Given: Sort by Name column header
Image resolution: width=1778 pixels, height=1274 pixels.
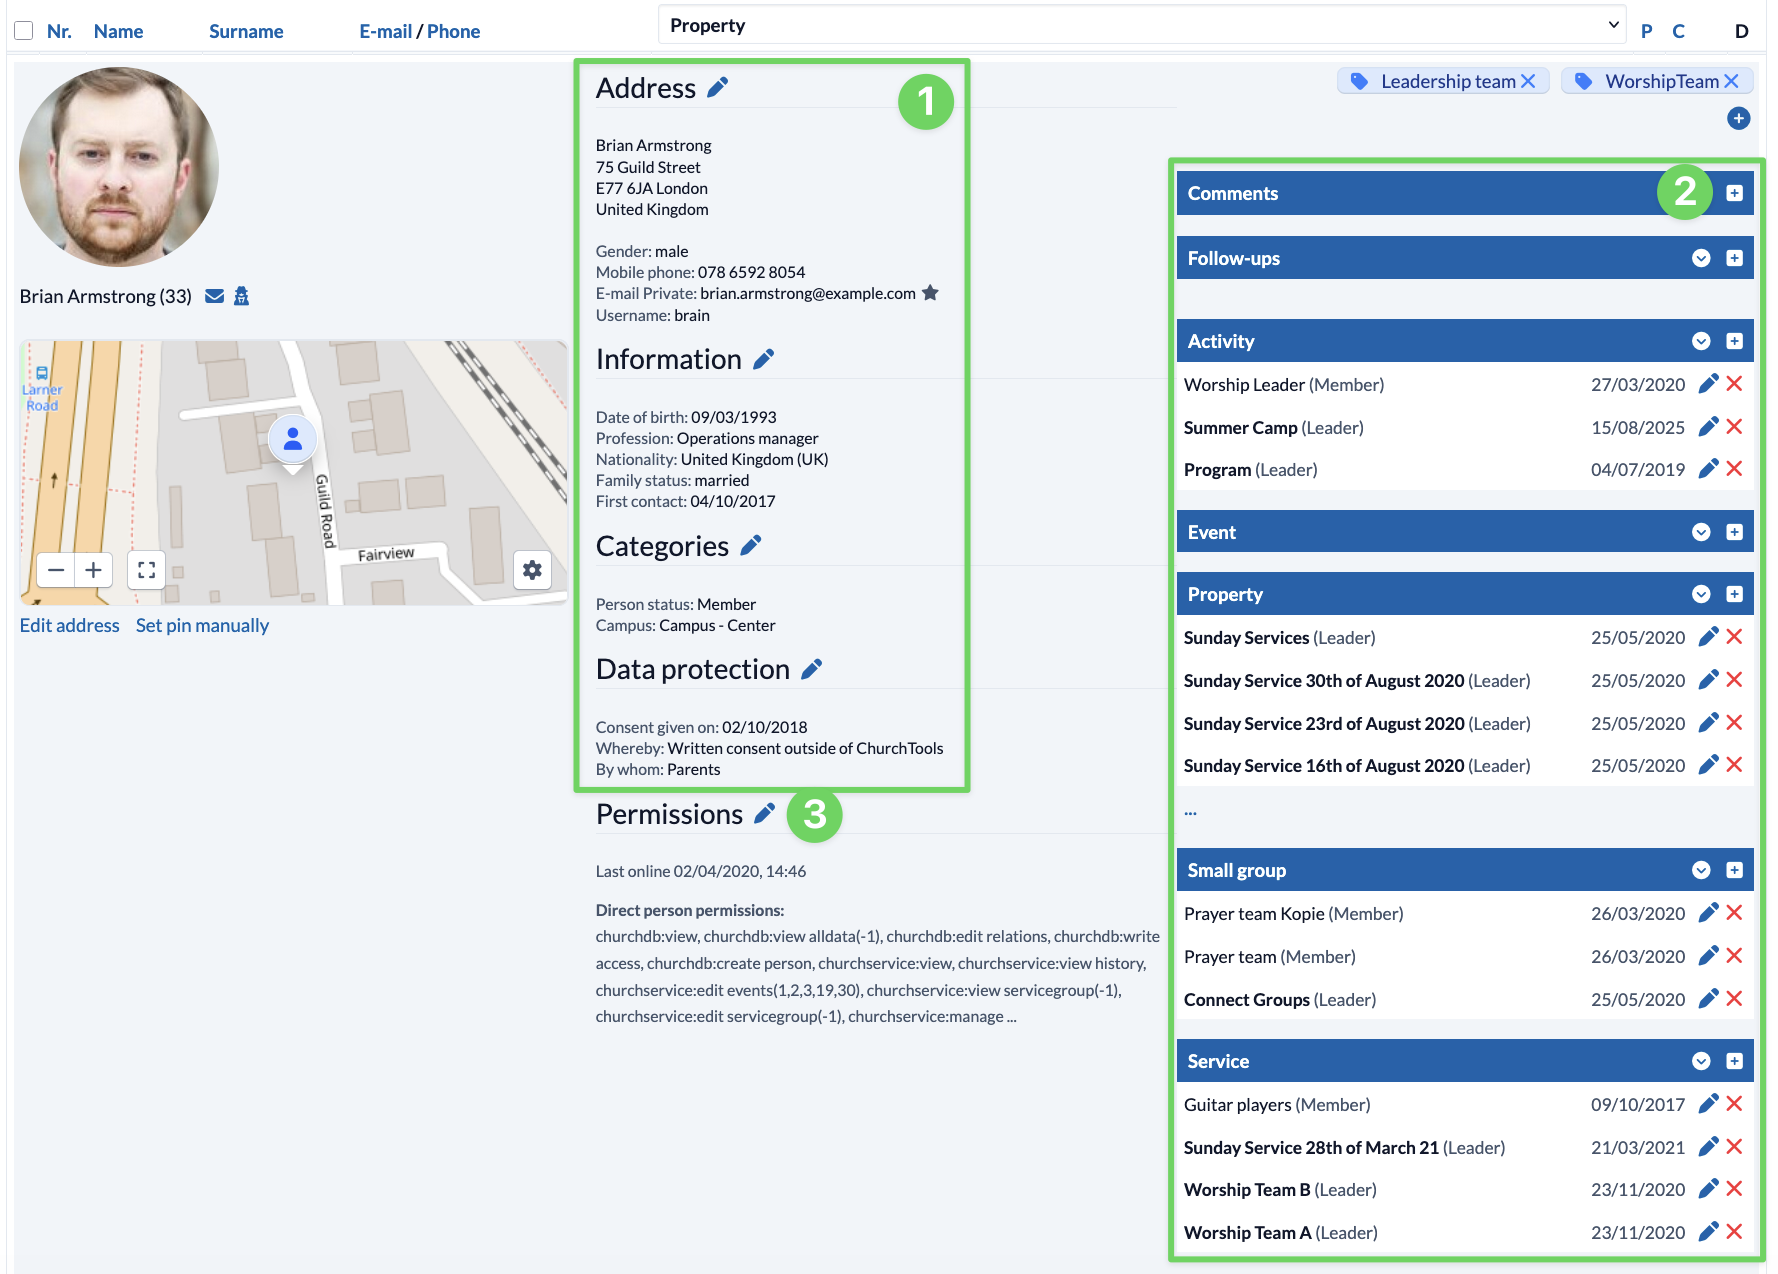Looking at the screenshot, I should coord(118,31).
